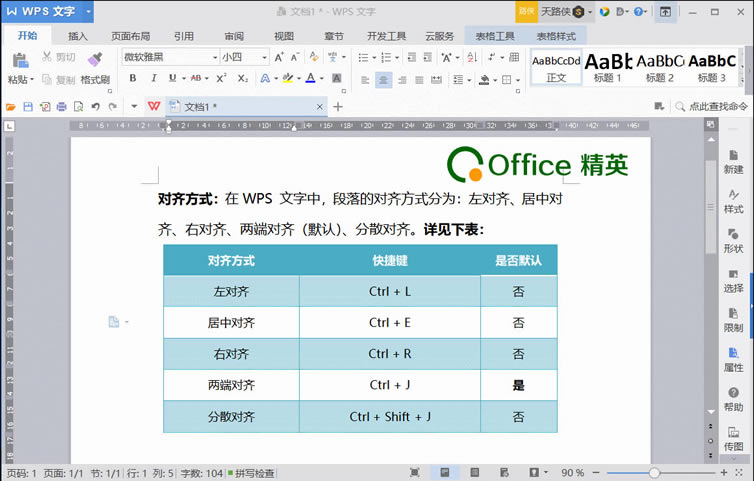This screenshot has width=754, height=481.
Task: Increase indent icon
Action: pyautogui.click(x=428, y=57)
